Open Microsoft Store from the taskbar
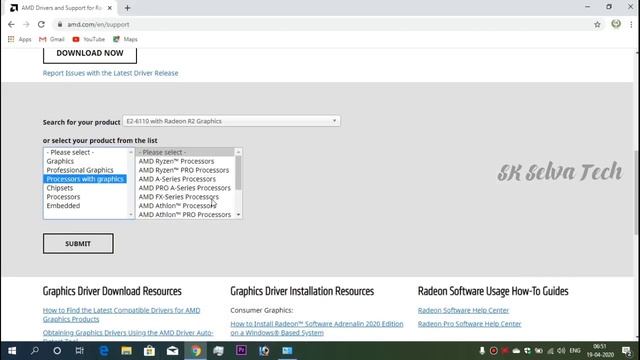Image resolution: width=640 pixels, height=360 pixels. coord(149,351)
